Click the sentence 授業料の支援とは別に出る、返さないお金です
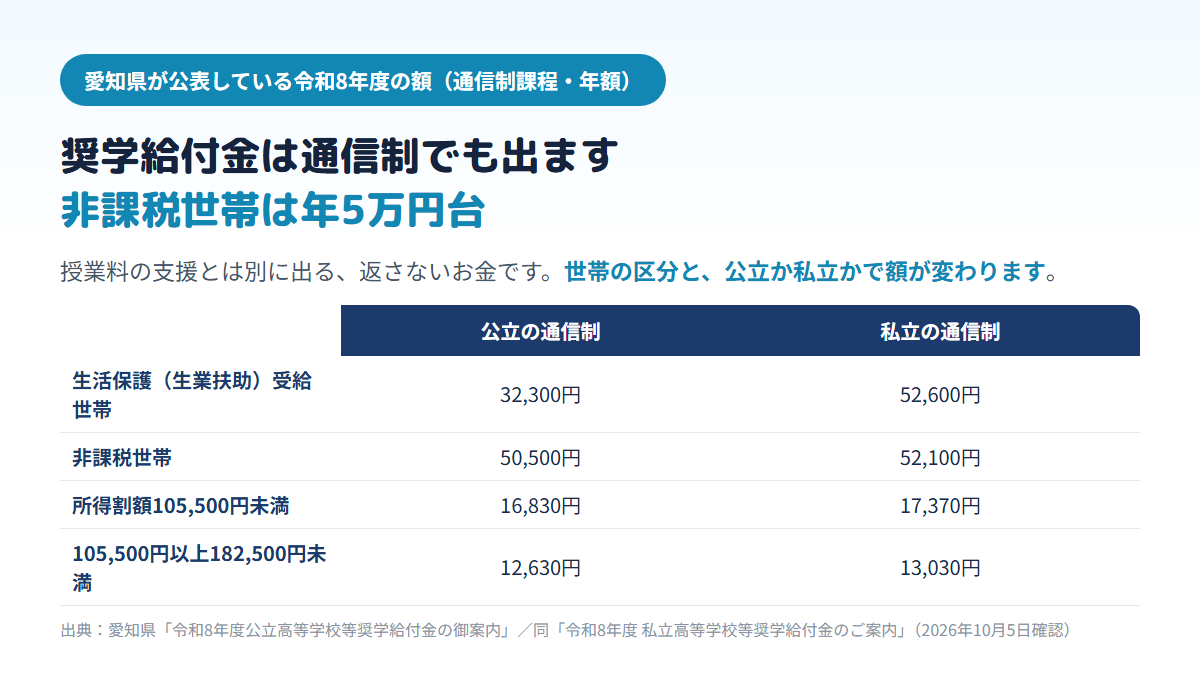Screen dimensions: 1200x675 pyautogui.click(x=307, y=271)
